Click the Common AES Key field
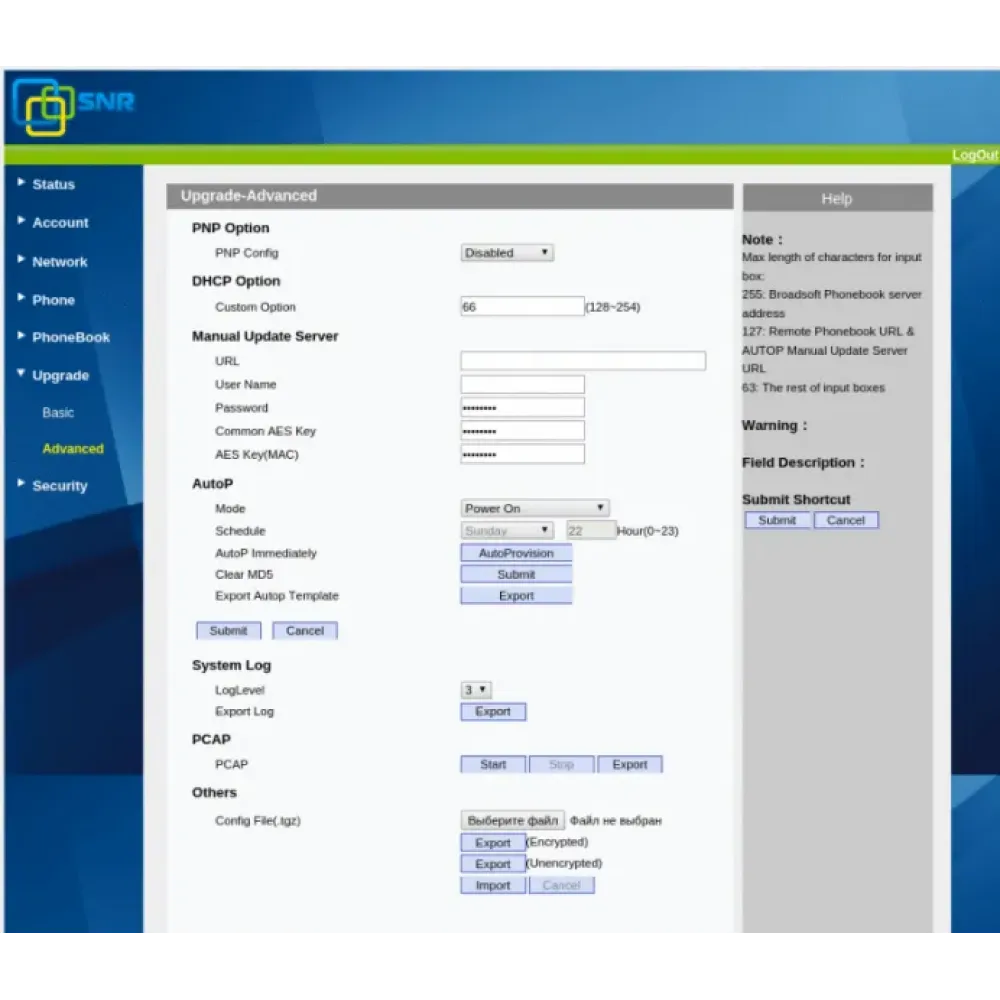The width and height of the screenshot is (1000, 1000). click(522, 431)
